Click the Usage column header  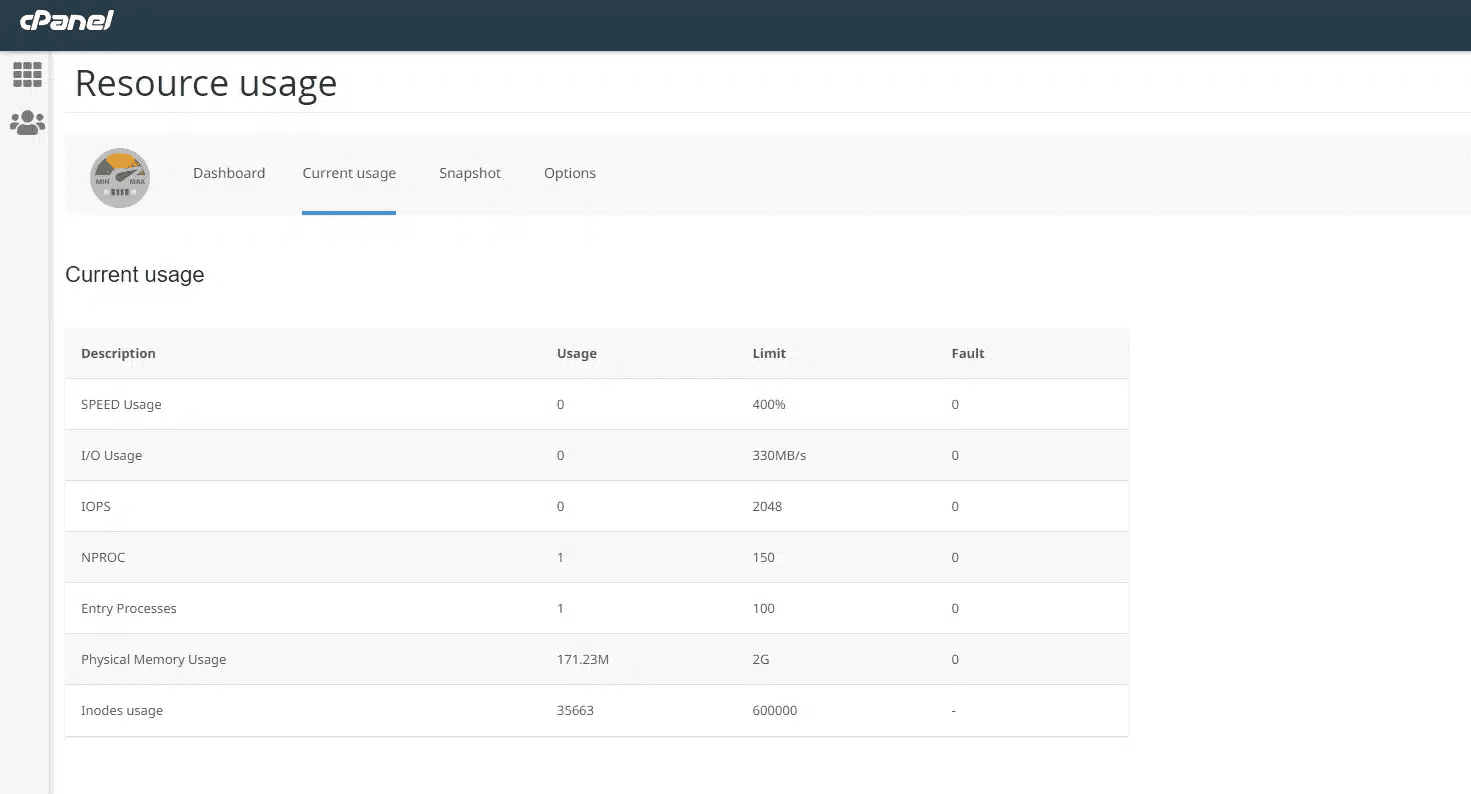pyautogui.click(x=577, y=353)
